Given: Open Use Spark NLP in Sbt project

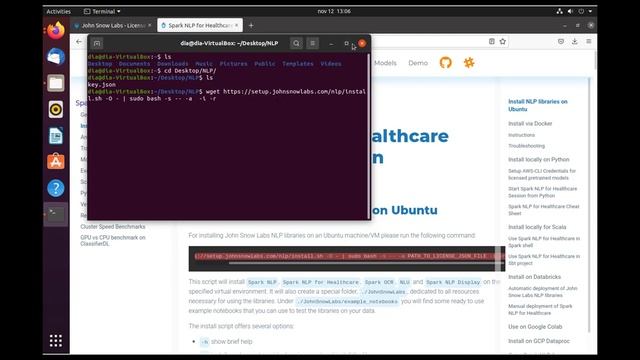Looking at the screenshot, I should [x=544, y=260].
